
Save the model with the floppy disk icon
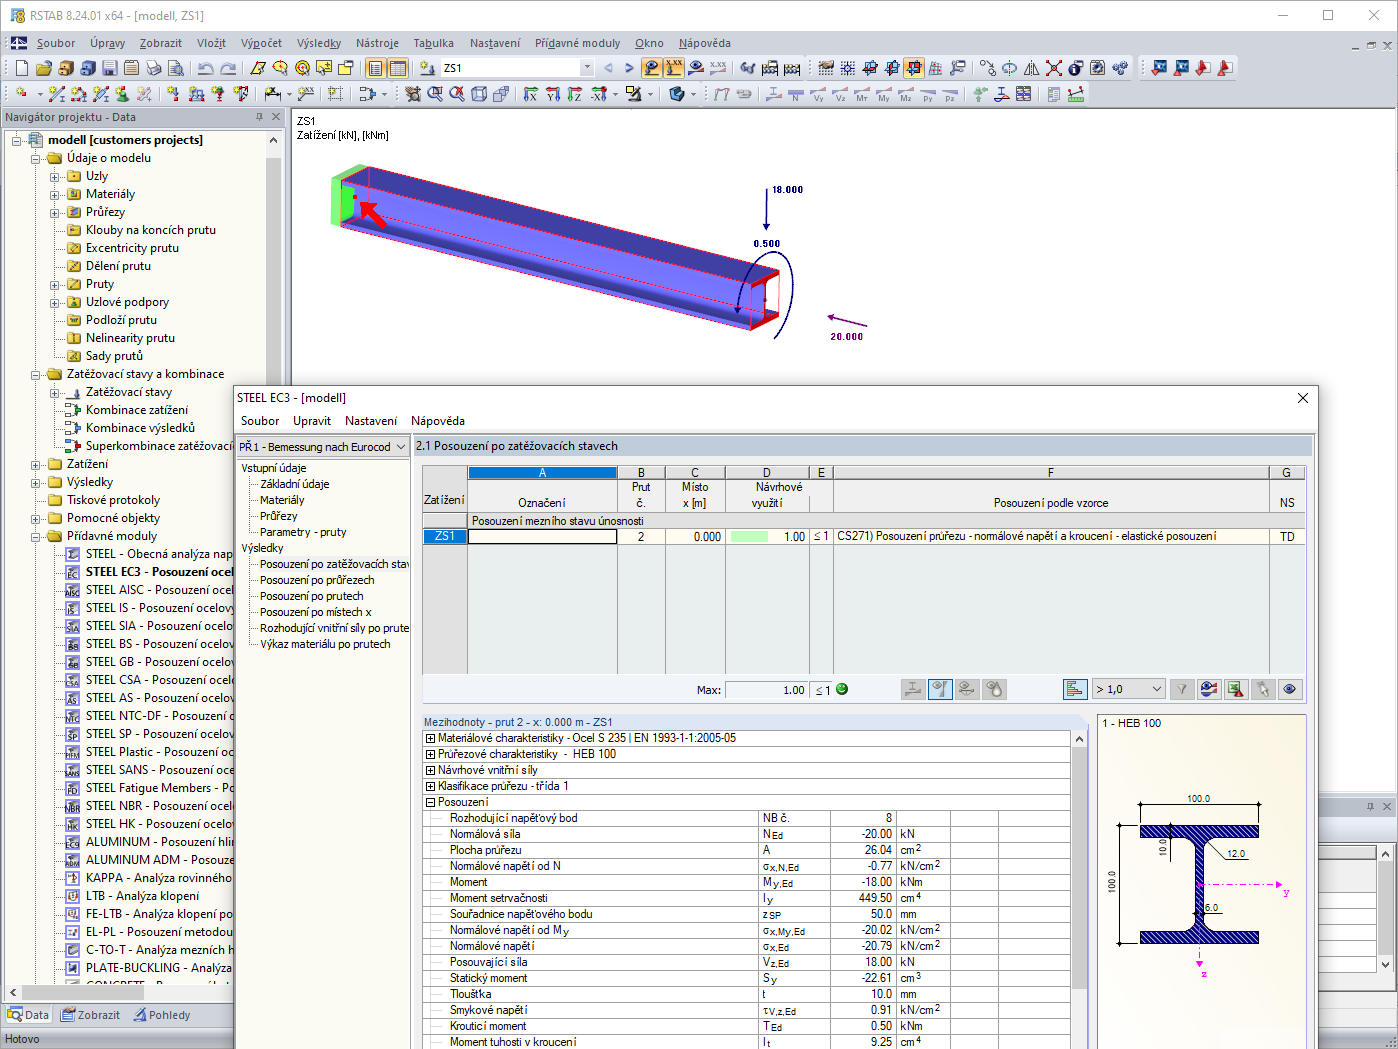pyautogui.click(x=109, y=68)
